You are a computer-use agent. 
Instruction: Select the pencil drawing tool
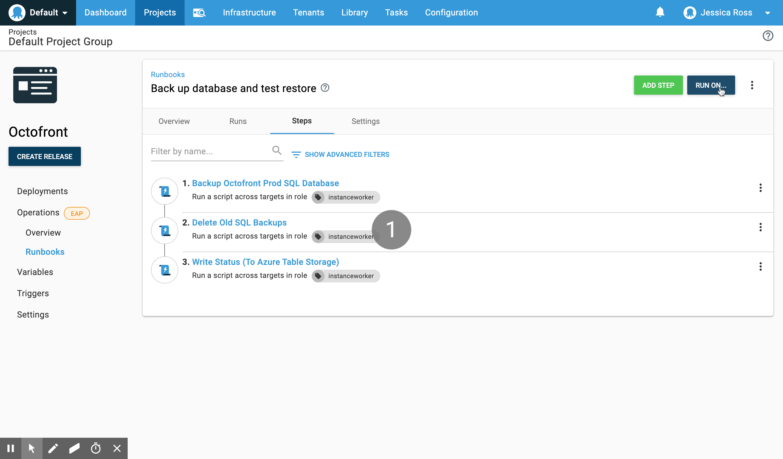pos(53,449)
